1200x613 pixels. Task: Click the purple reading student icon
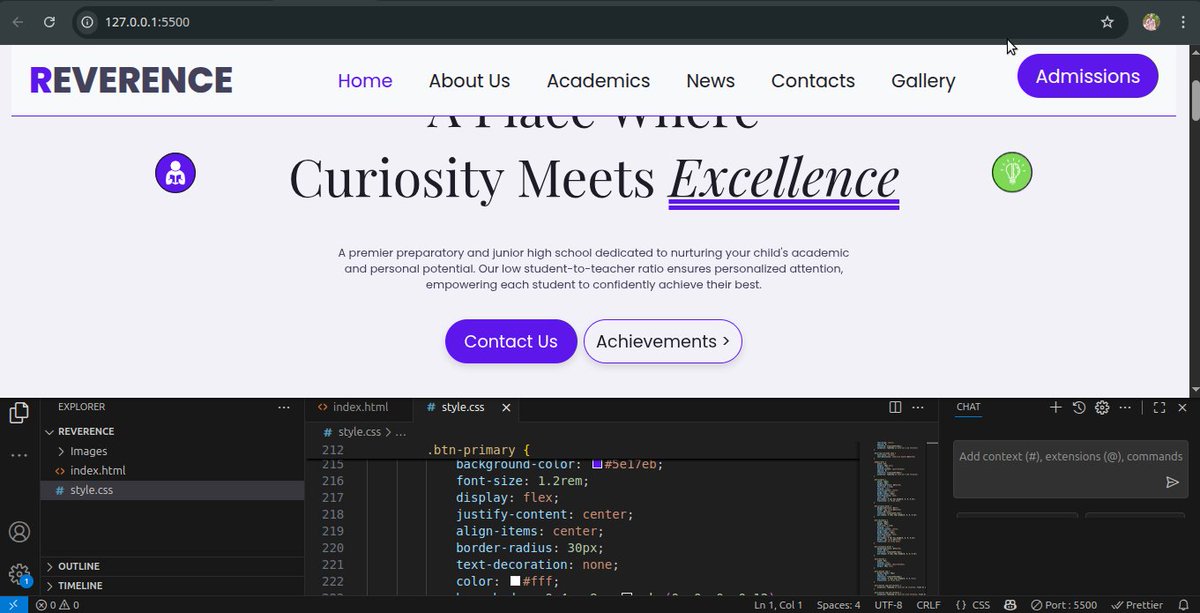pyautogui.click(x=175, y=173)
